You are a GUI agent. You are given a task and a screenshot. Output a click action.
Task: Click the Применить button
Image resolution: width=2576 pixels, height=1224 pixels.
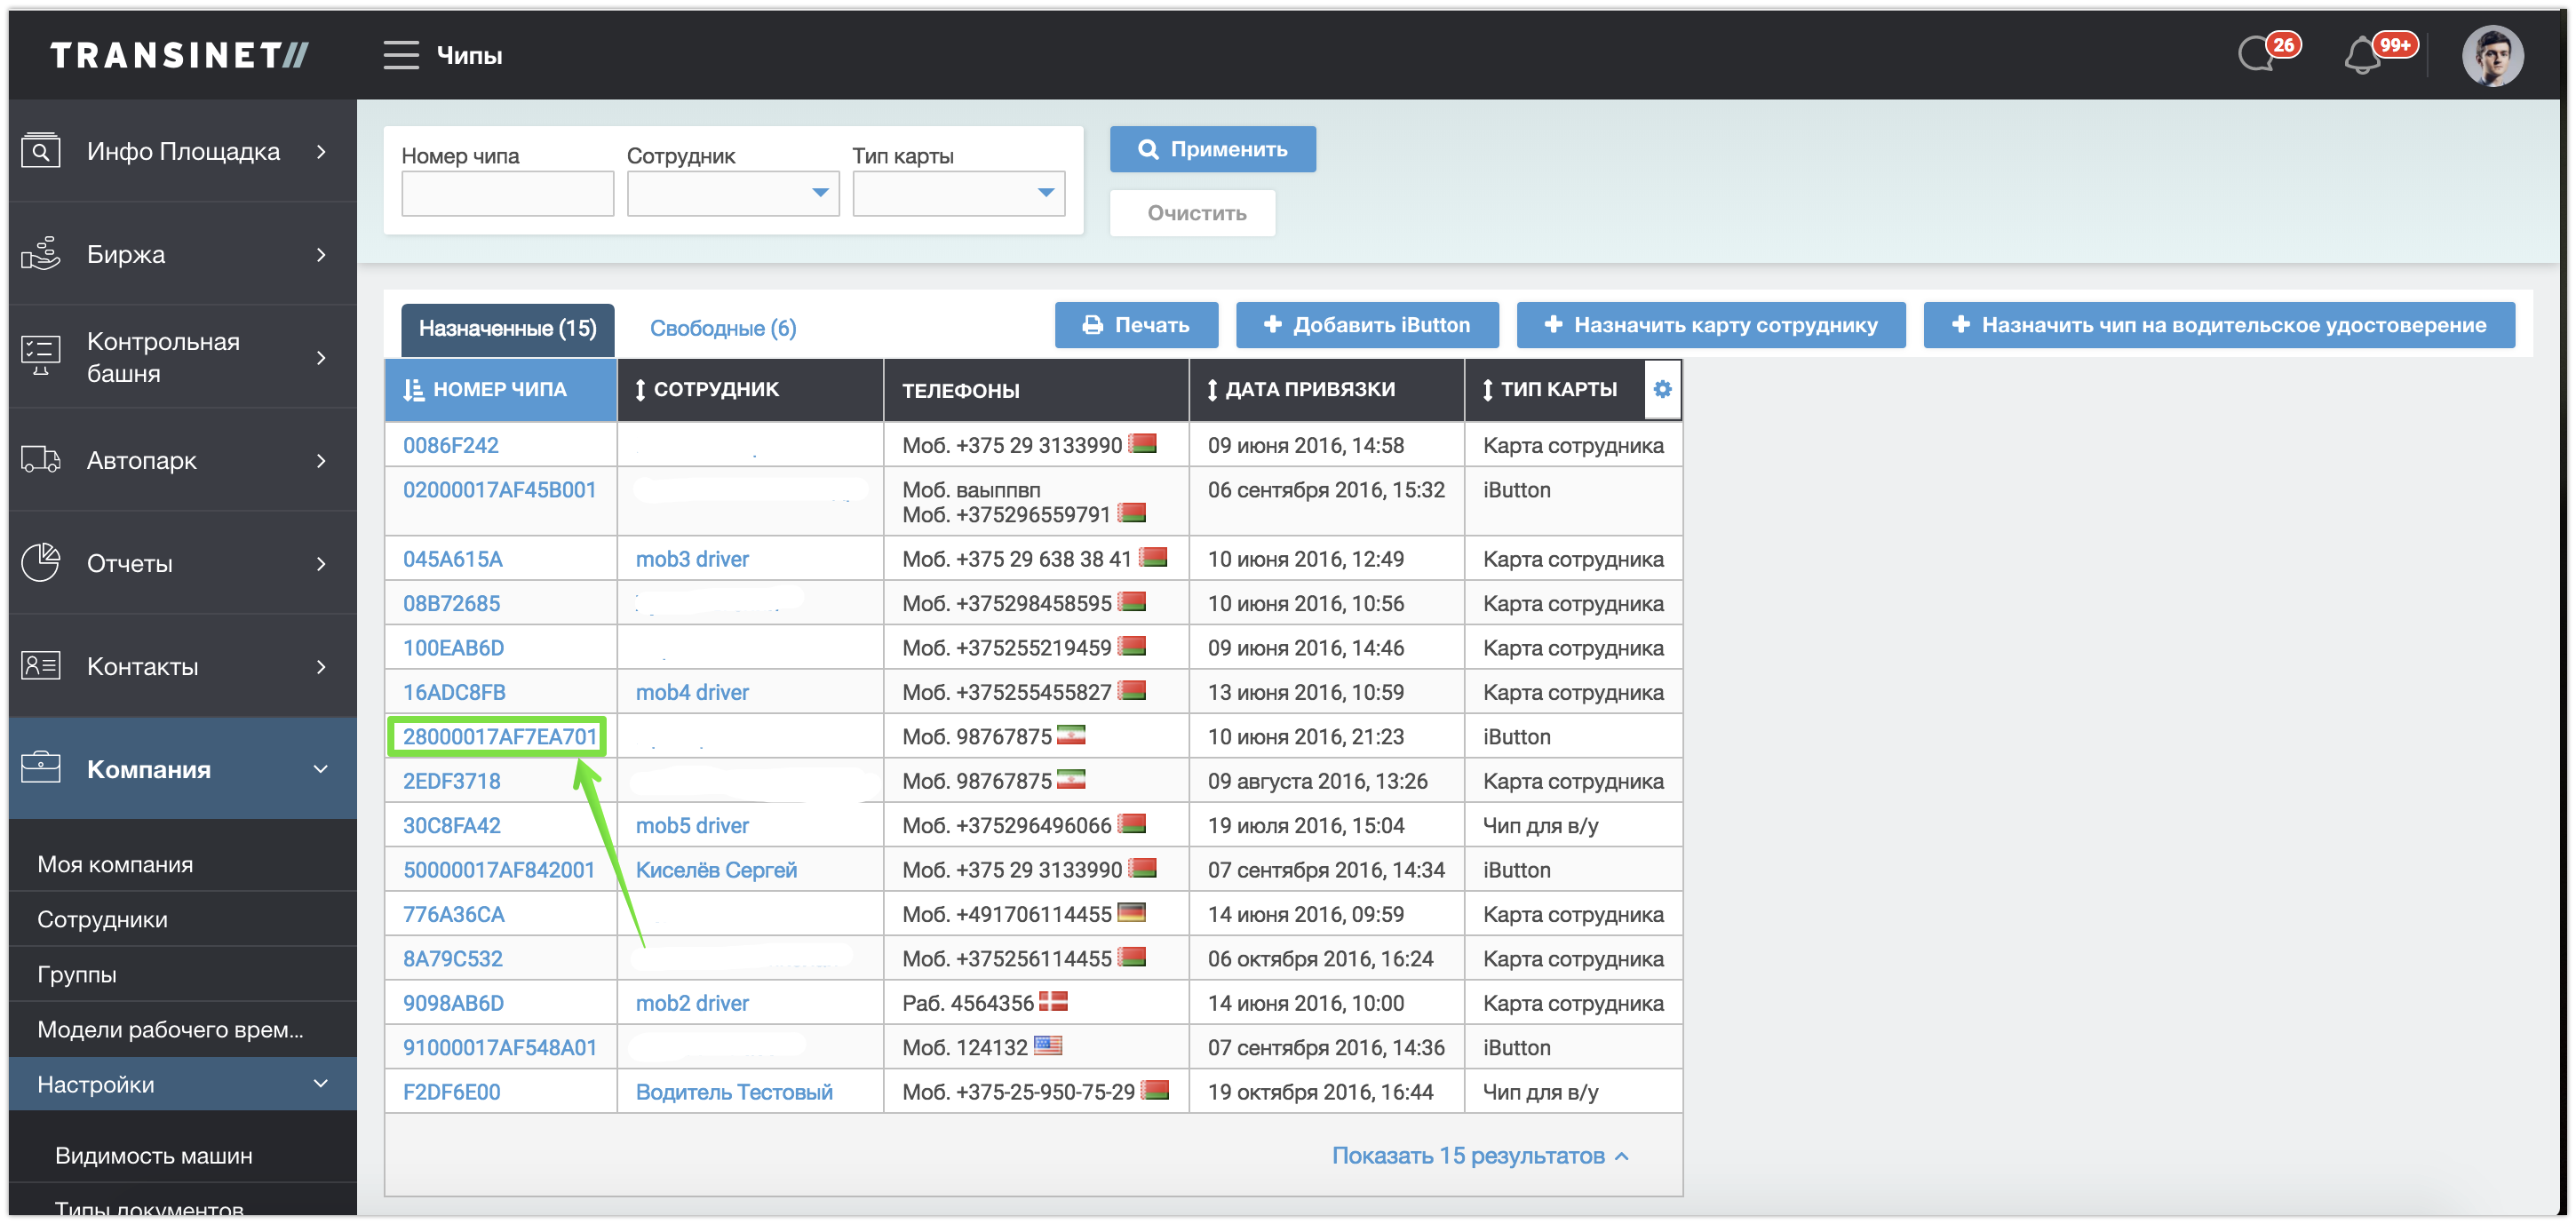click(x=1212, y=149)
